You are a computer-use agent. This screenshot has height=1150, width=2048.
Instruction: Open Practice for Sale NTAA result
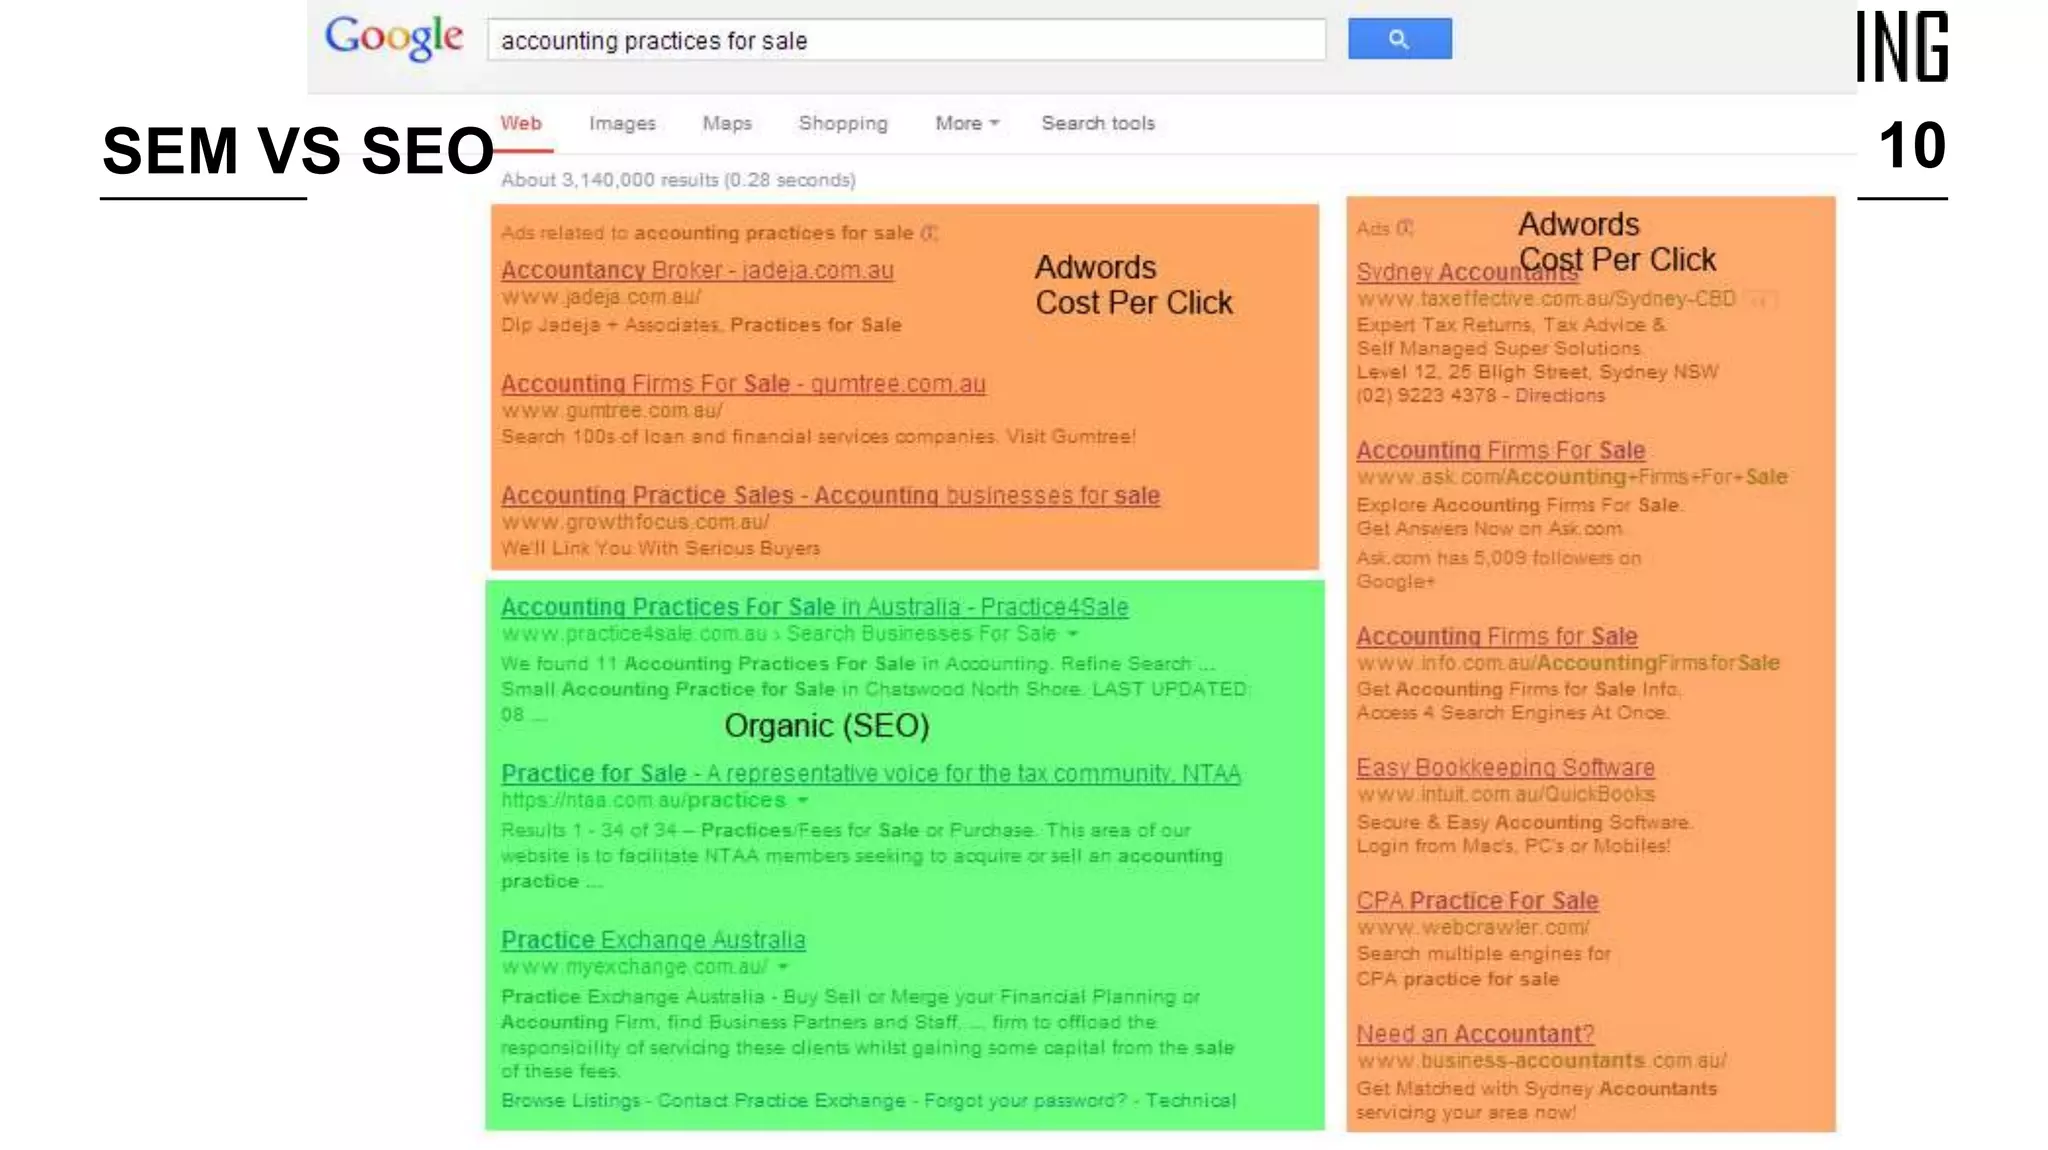(x=870, y=774)
